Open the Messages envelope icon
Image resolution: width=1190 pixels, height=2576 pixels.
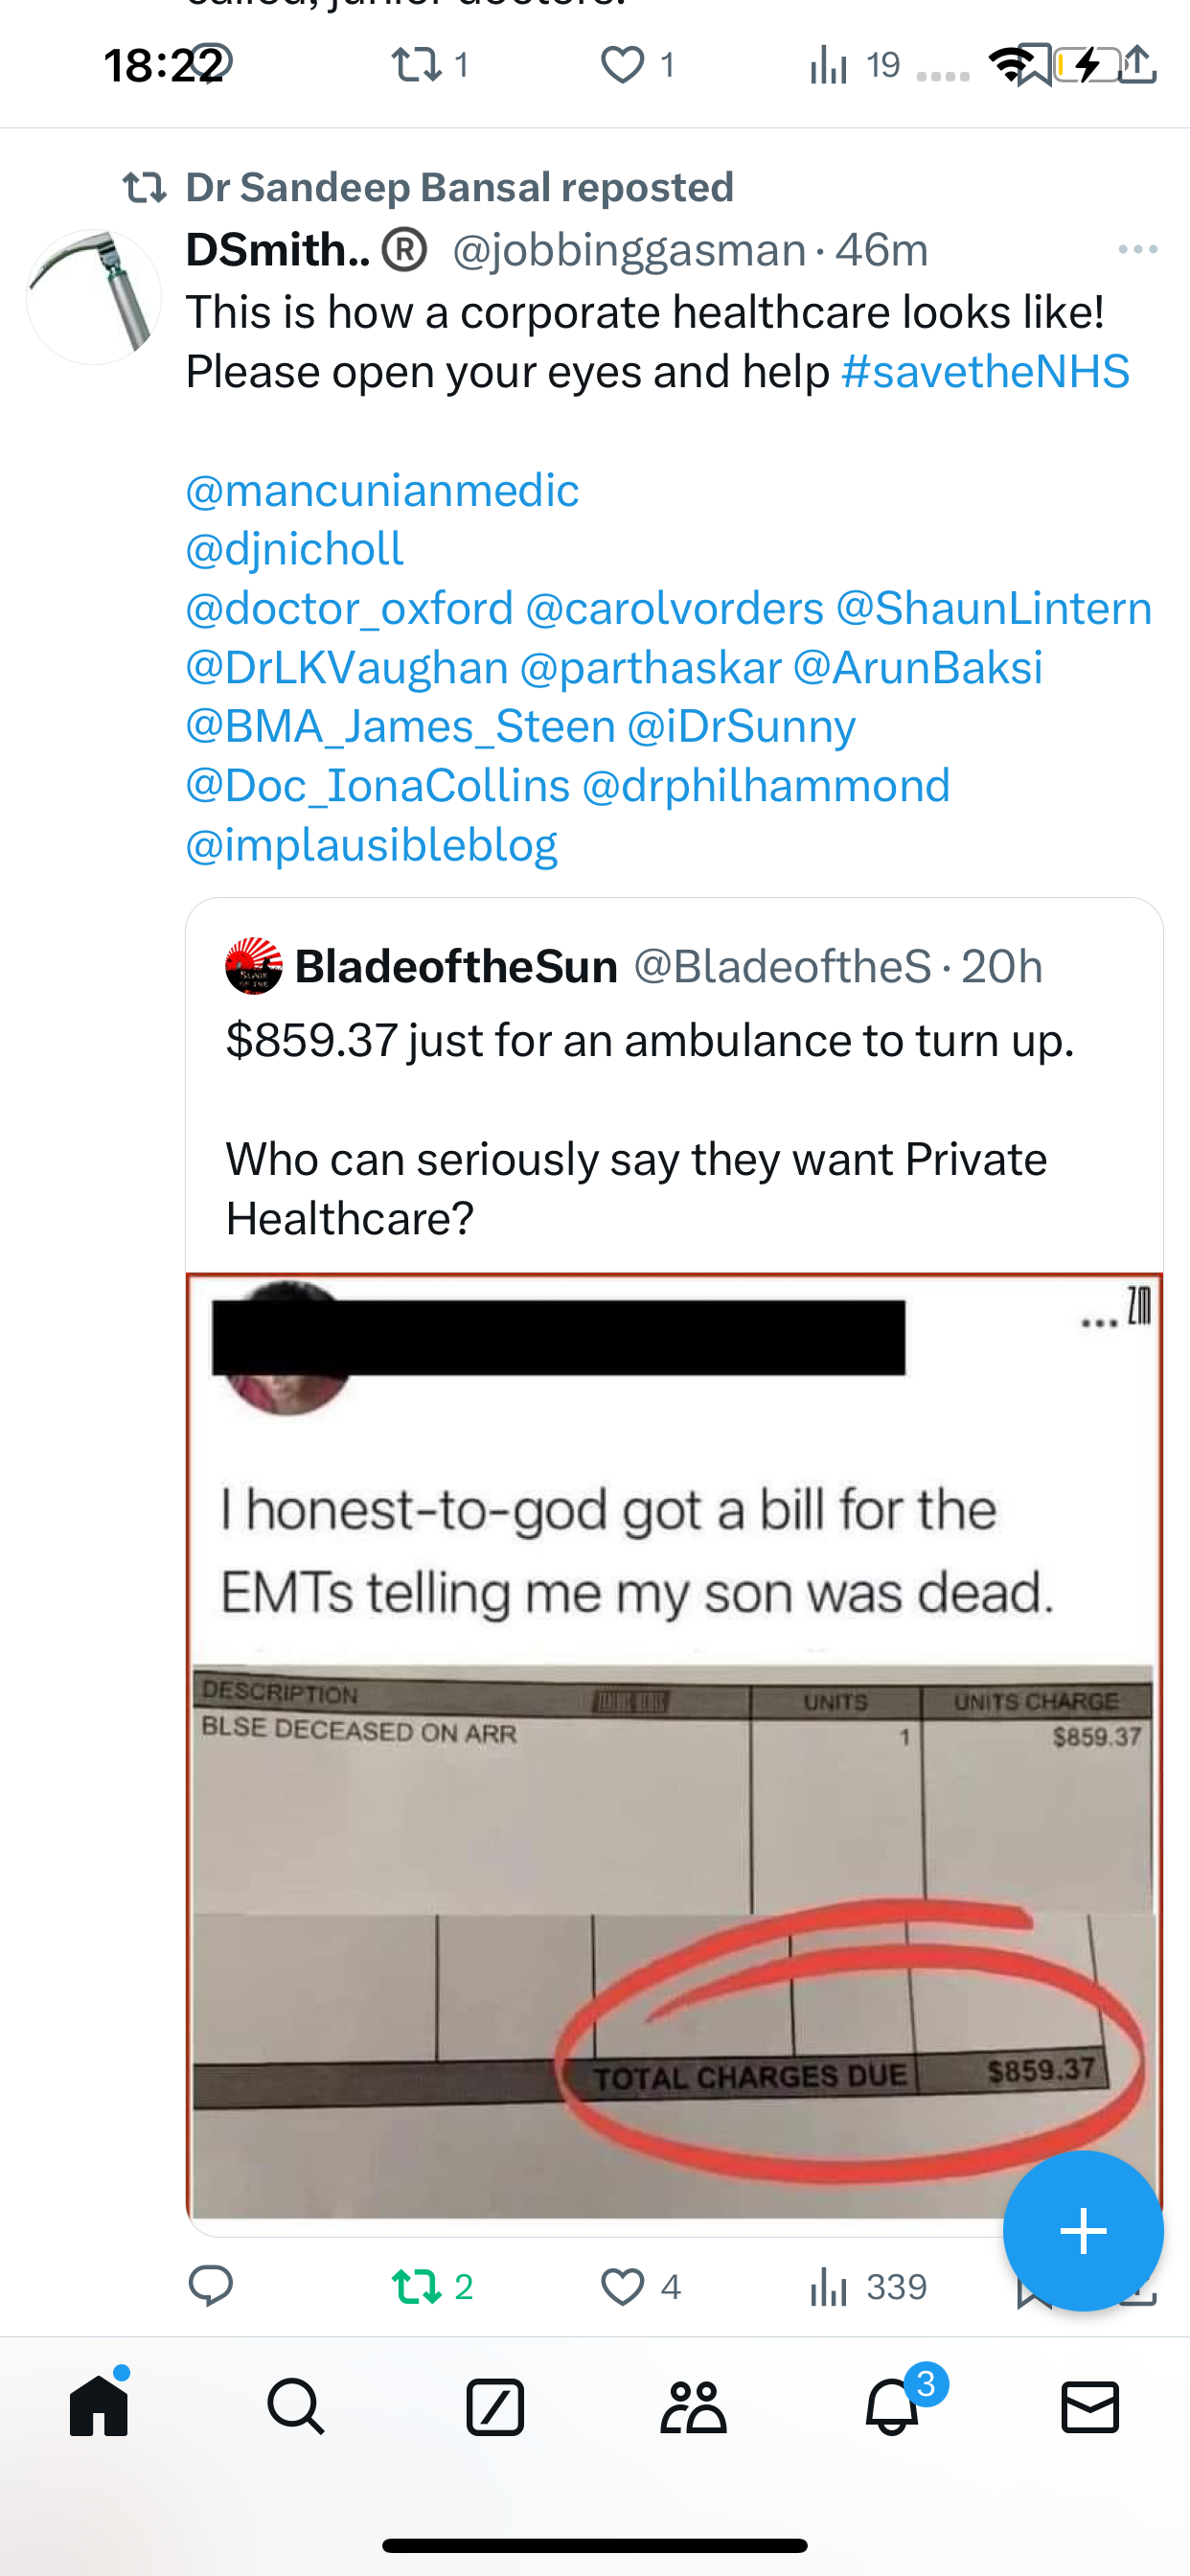[x=1090, y=2406]
